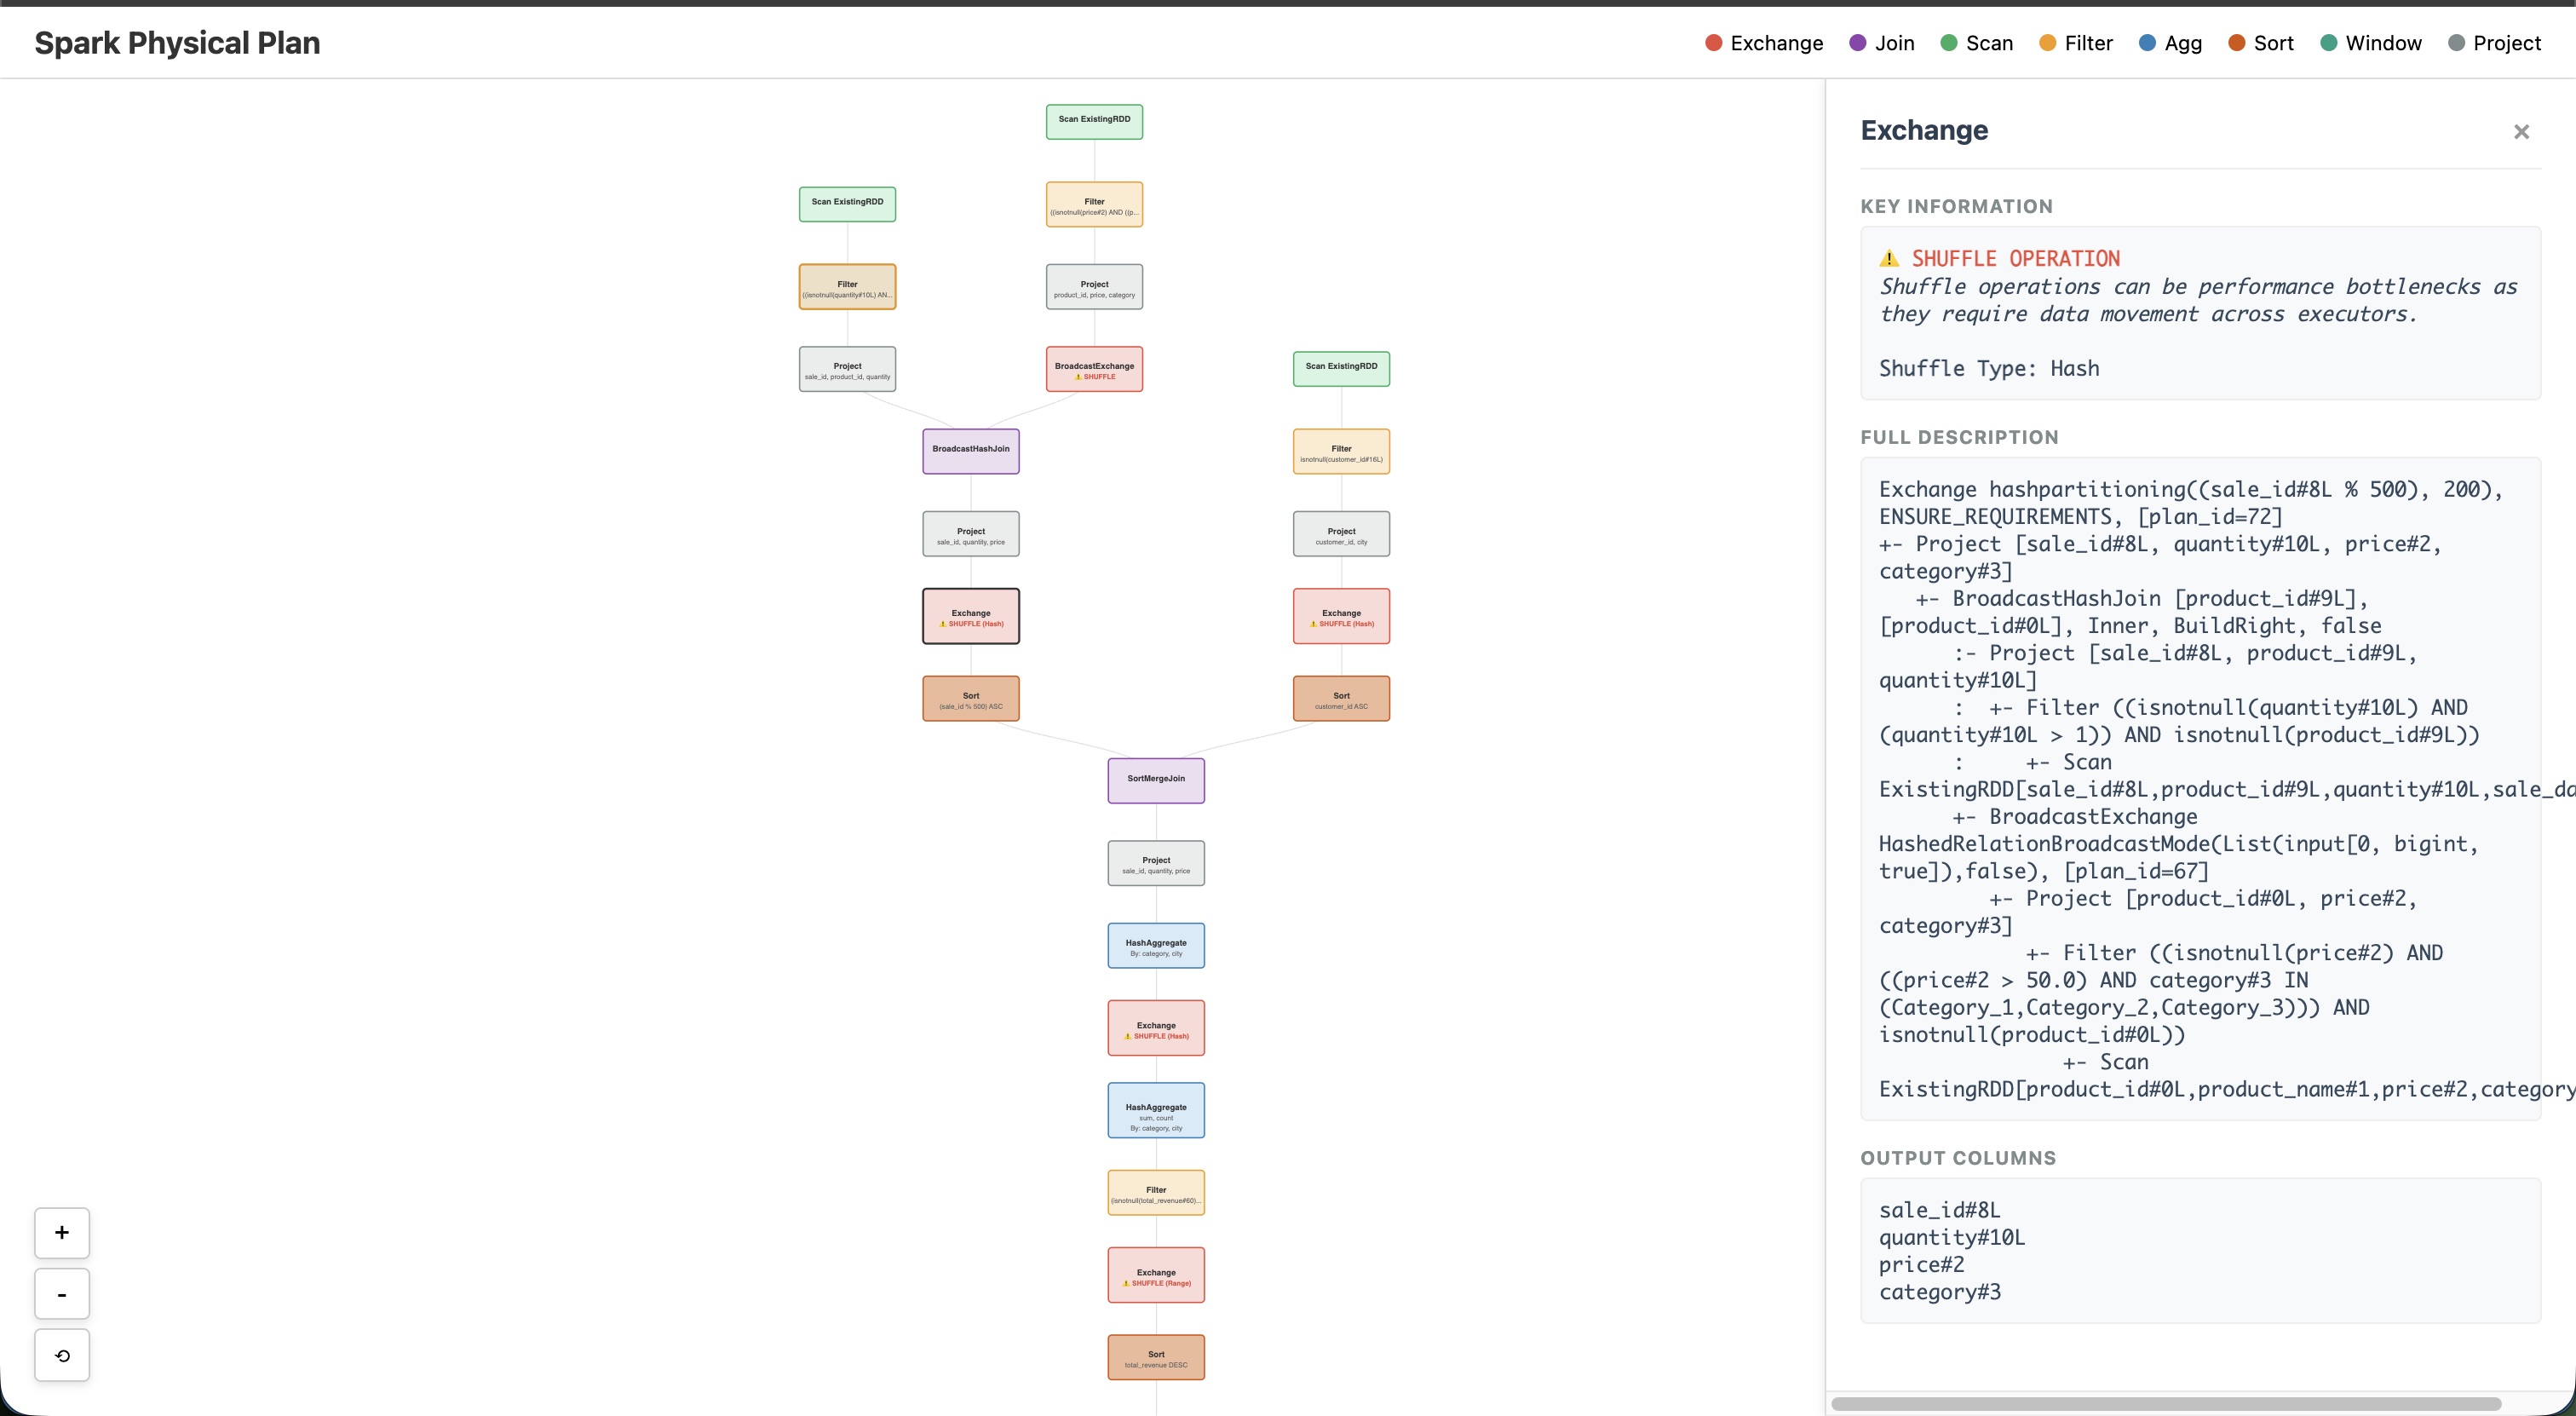Click the FULL DESCRIPTION section label
This screenshot has height=1416, width=2576.
pyautogui.click(x=1959, y=438)
